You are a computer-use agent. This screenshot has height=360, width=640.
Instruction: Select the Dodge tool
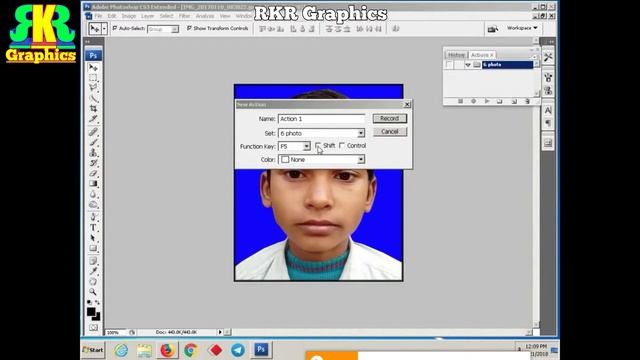coord(93,204)
